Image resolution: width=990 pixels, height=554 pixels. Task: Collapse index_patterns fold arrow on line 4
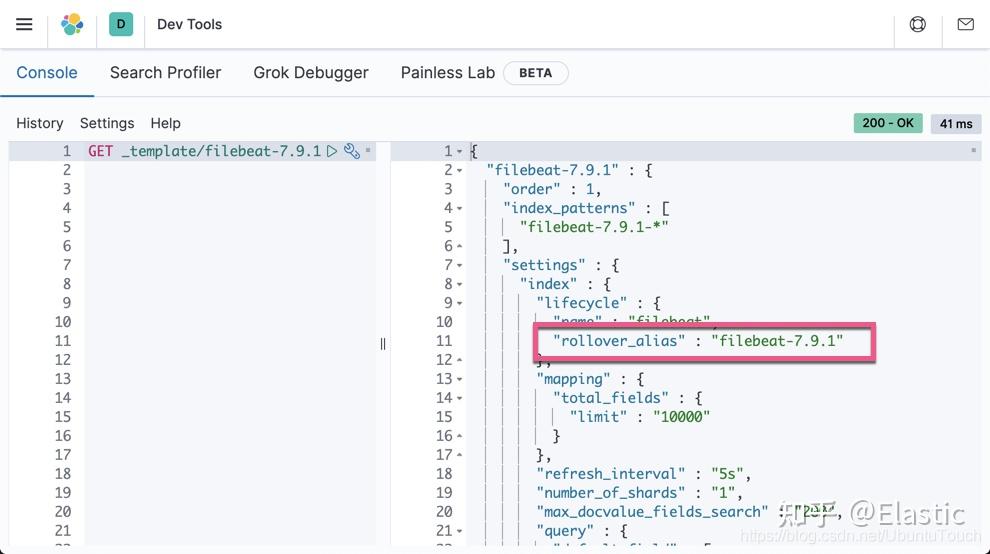460,208
